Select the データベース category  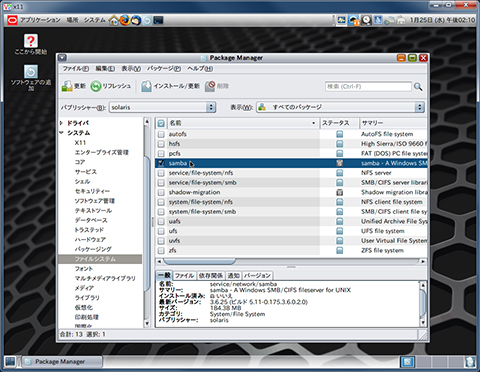pyautogui.click(x=91, y=220)
